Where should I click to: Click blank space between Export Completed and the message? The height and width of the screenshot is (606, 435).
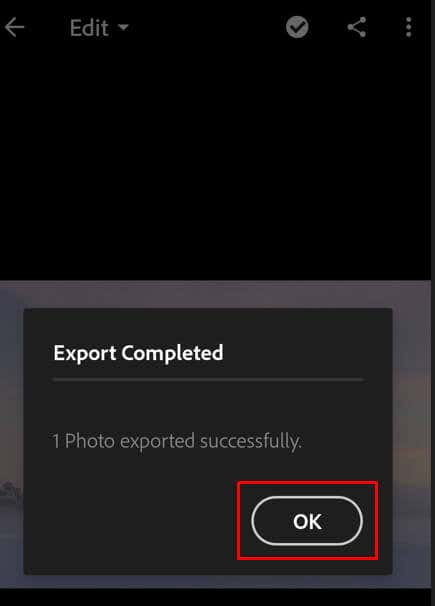(x=209, y=406)
